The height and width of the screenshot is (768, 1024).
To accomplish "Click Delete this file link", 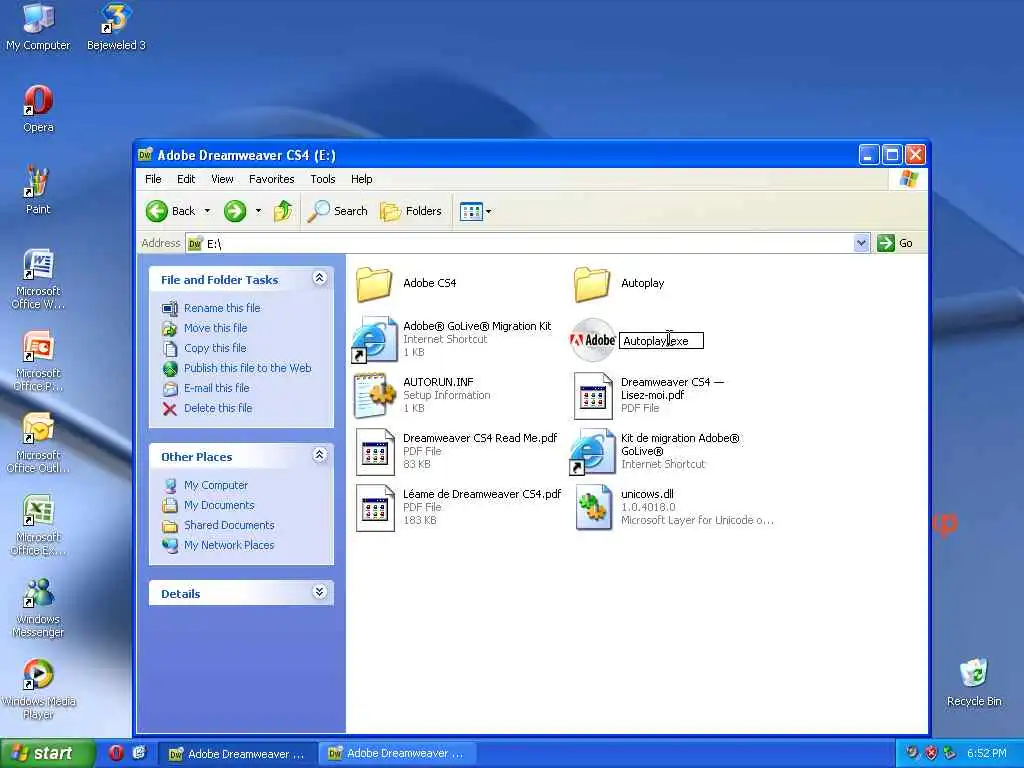I will [218, 408].
